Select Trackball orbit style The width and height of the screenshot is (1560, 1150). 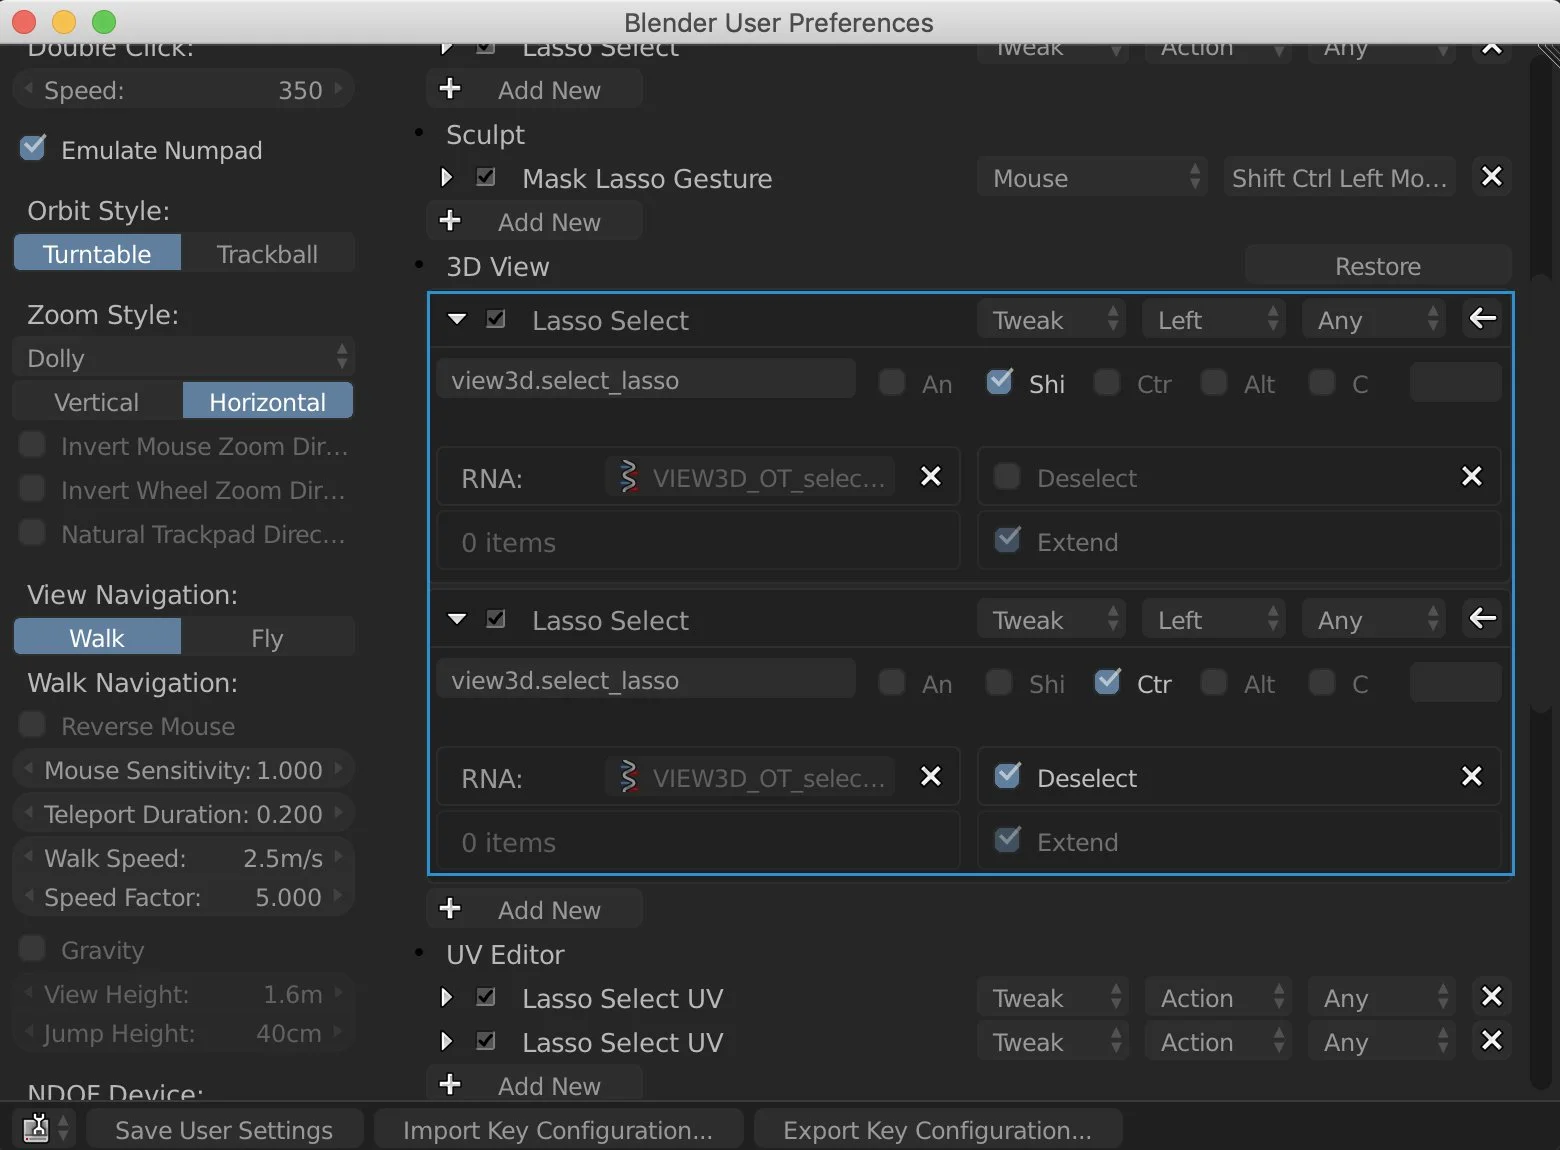coord(268,253)
